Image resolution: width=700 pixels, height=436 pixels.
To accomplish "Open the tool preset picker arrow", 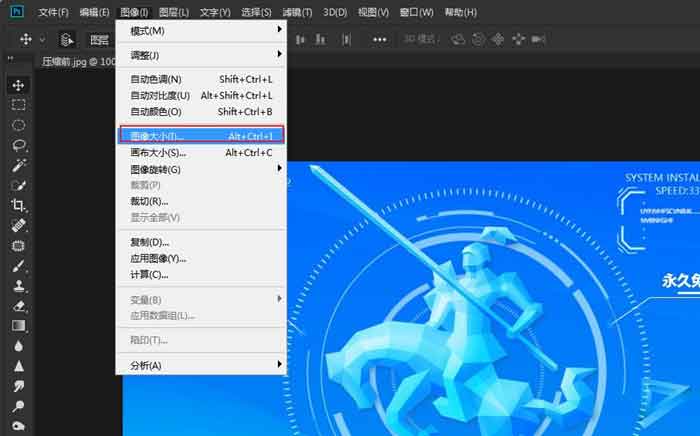I will (42, 39).
